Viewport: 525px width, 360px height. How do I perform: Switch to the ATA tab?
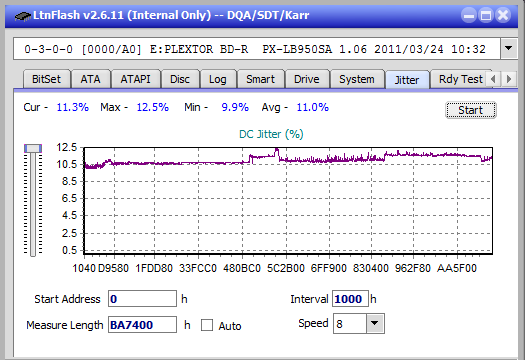[x=90, y=79]
